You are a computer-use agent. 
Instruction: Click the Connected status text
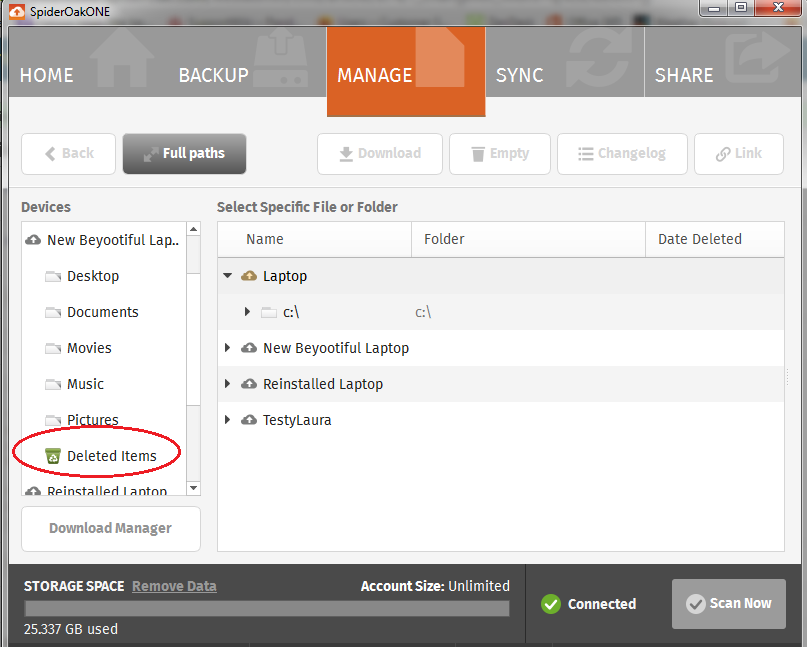tap(602, 604)
